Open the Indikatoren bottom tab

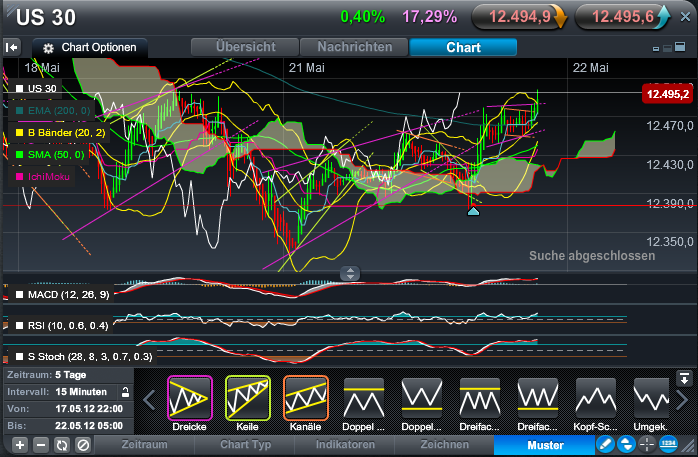345,445
